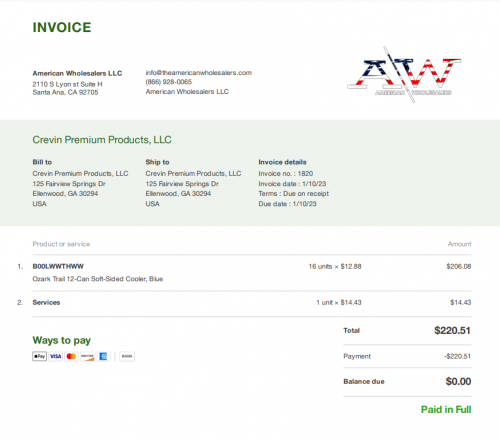Click the Amount column header
500x441 pixels.
[x=459, y=244]
